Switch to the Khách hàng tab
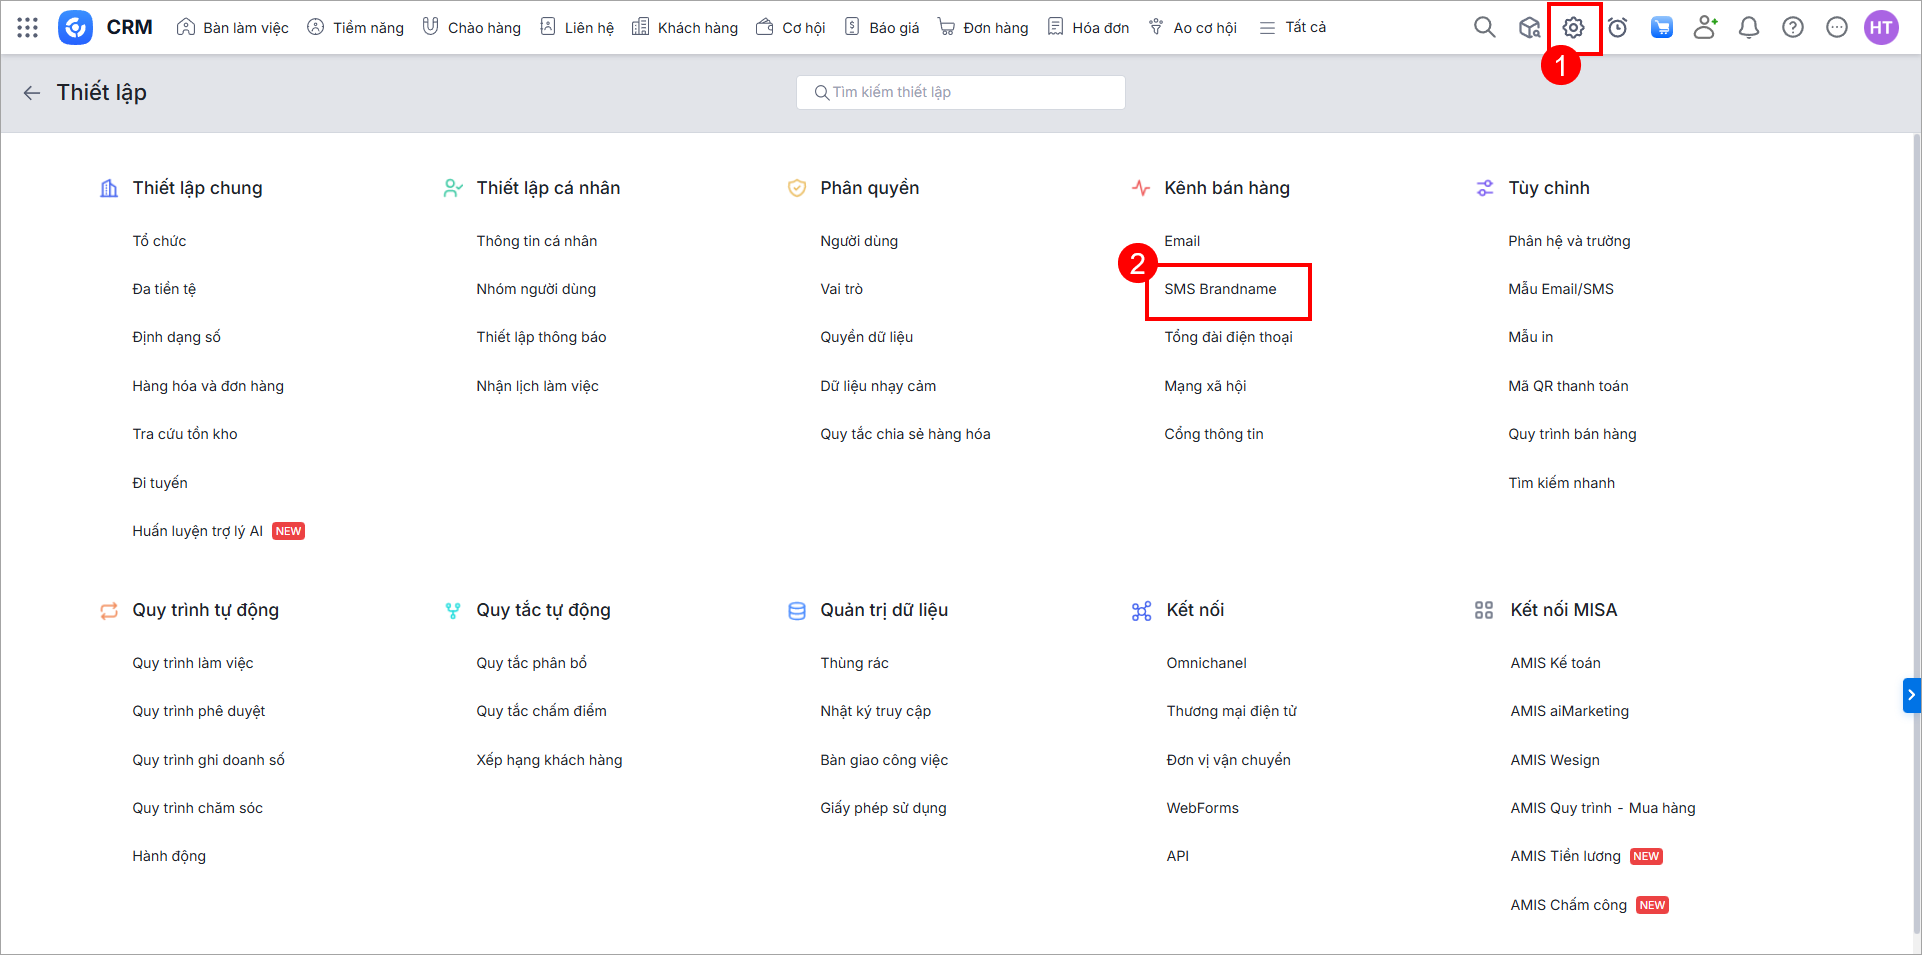Screen dimensions: 1922x955 point(685,28)
